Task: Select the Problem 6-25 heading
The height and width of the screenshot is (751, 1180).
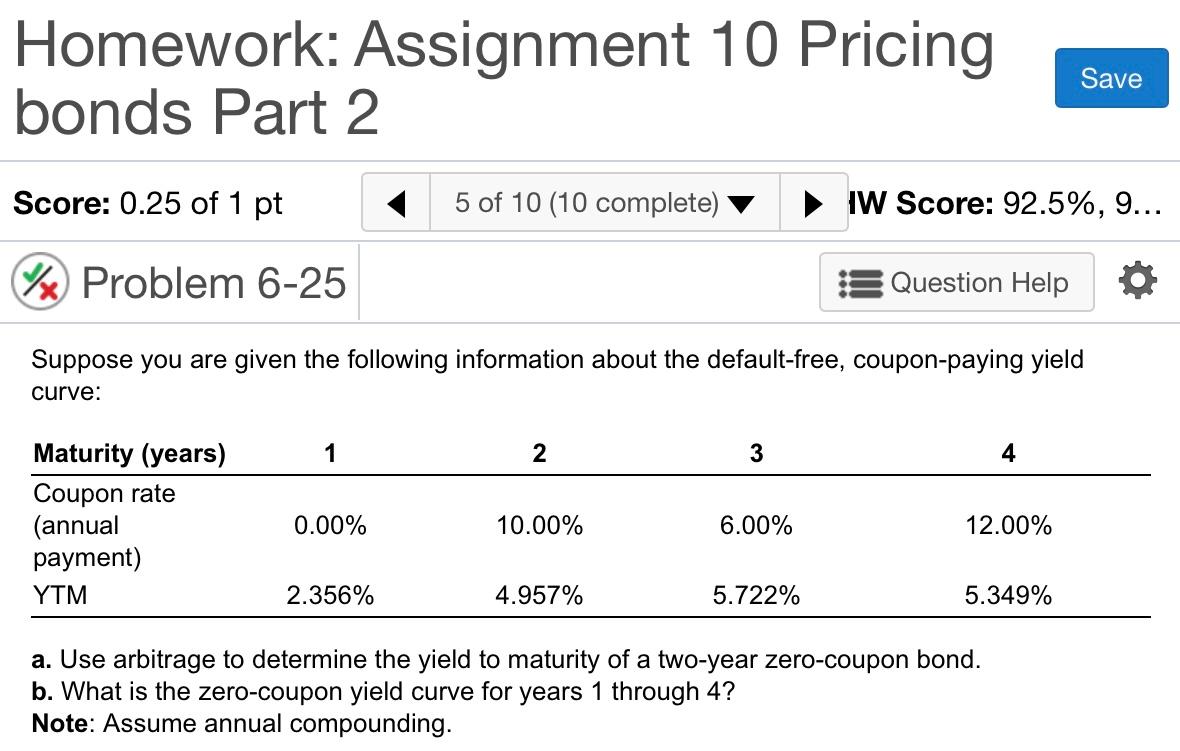Action: pyautogui.click(x=216, y=281)
